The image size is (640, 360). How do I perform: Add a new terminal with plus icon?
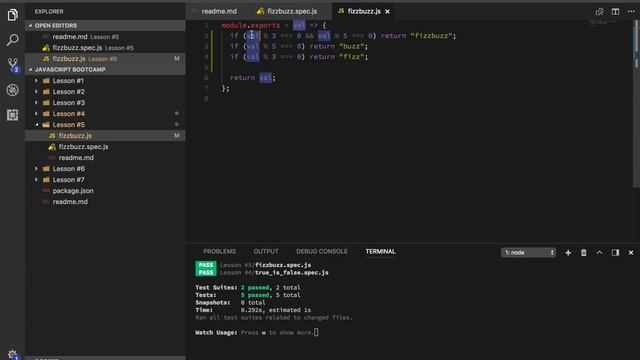click(x=568, y=253)
